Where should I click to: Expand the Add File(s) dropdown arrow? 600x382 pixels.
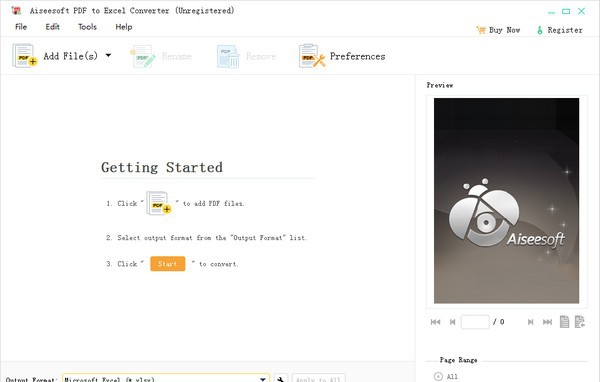[x=108, y=56]
